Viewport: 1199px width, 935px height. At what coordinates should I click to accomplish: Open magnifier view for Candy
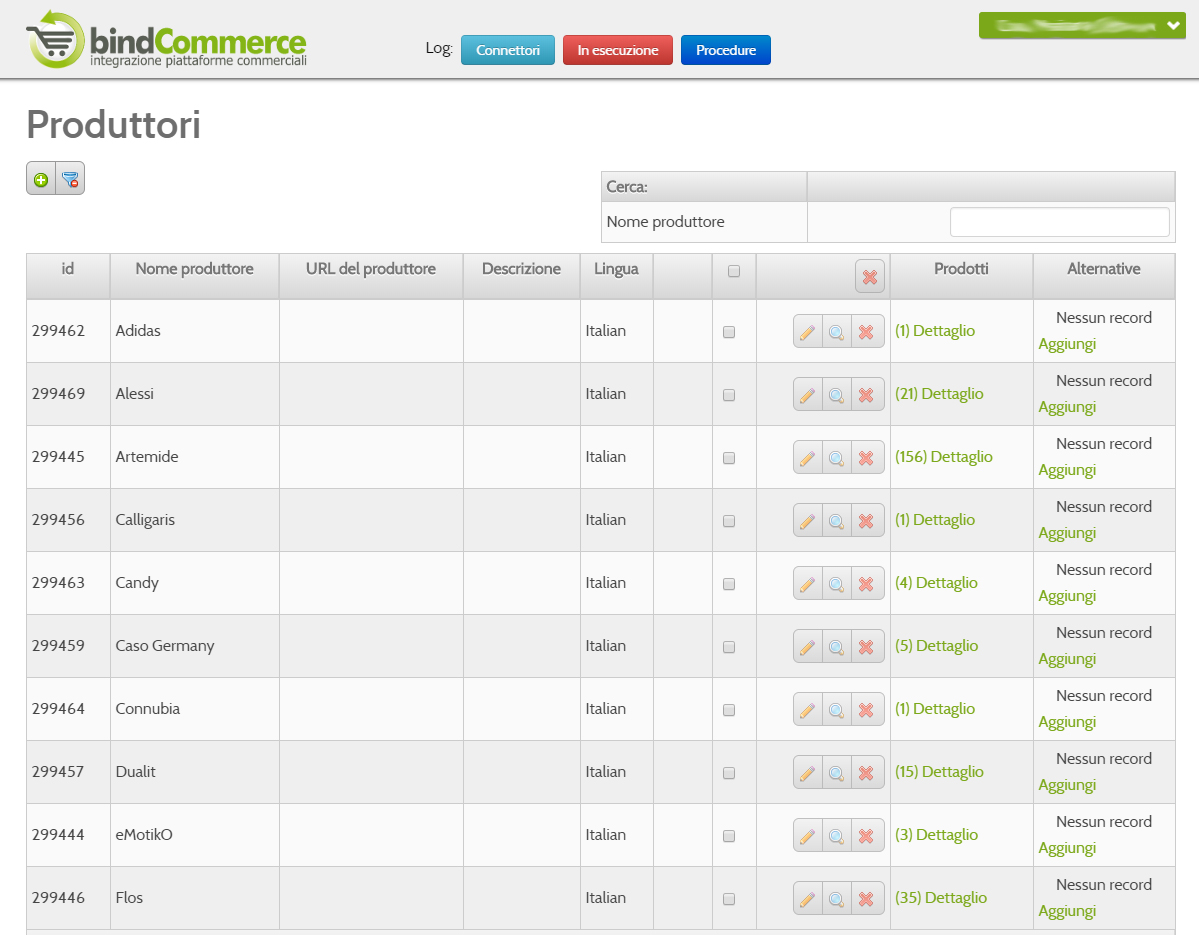click(837, 583)
